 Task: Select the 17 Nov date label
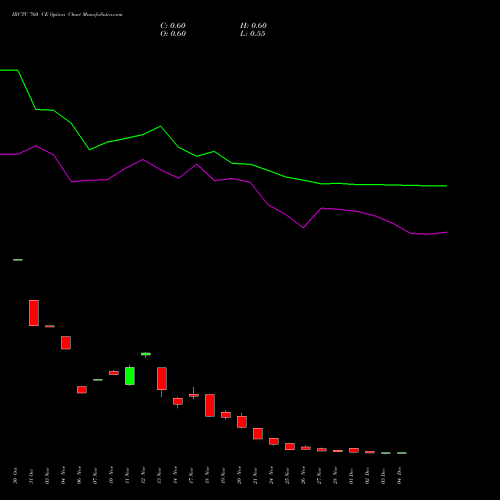[x=191, y=476]
